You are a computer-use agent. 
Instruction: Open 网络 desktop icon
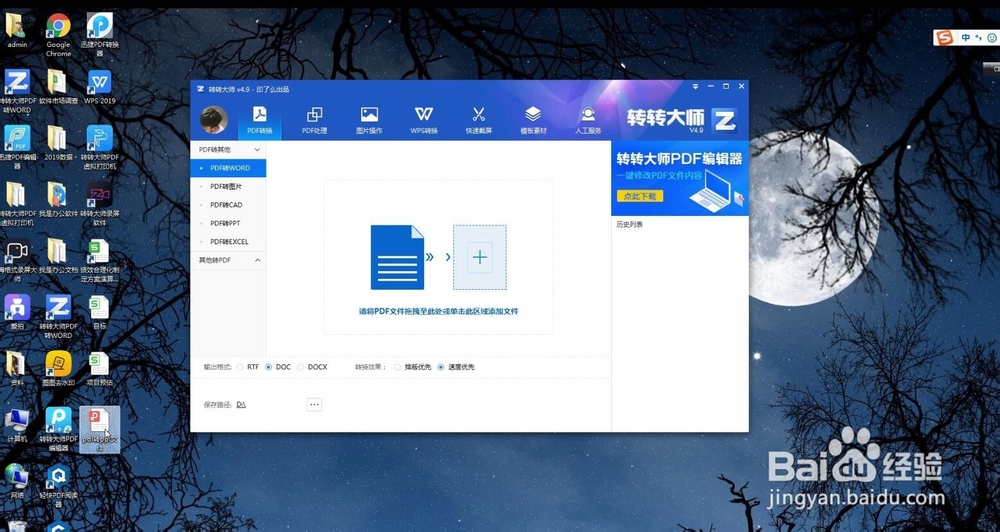[17, 481]
